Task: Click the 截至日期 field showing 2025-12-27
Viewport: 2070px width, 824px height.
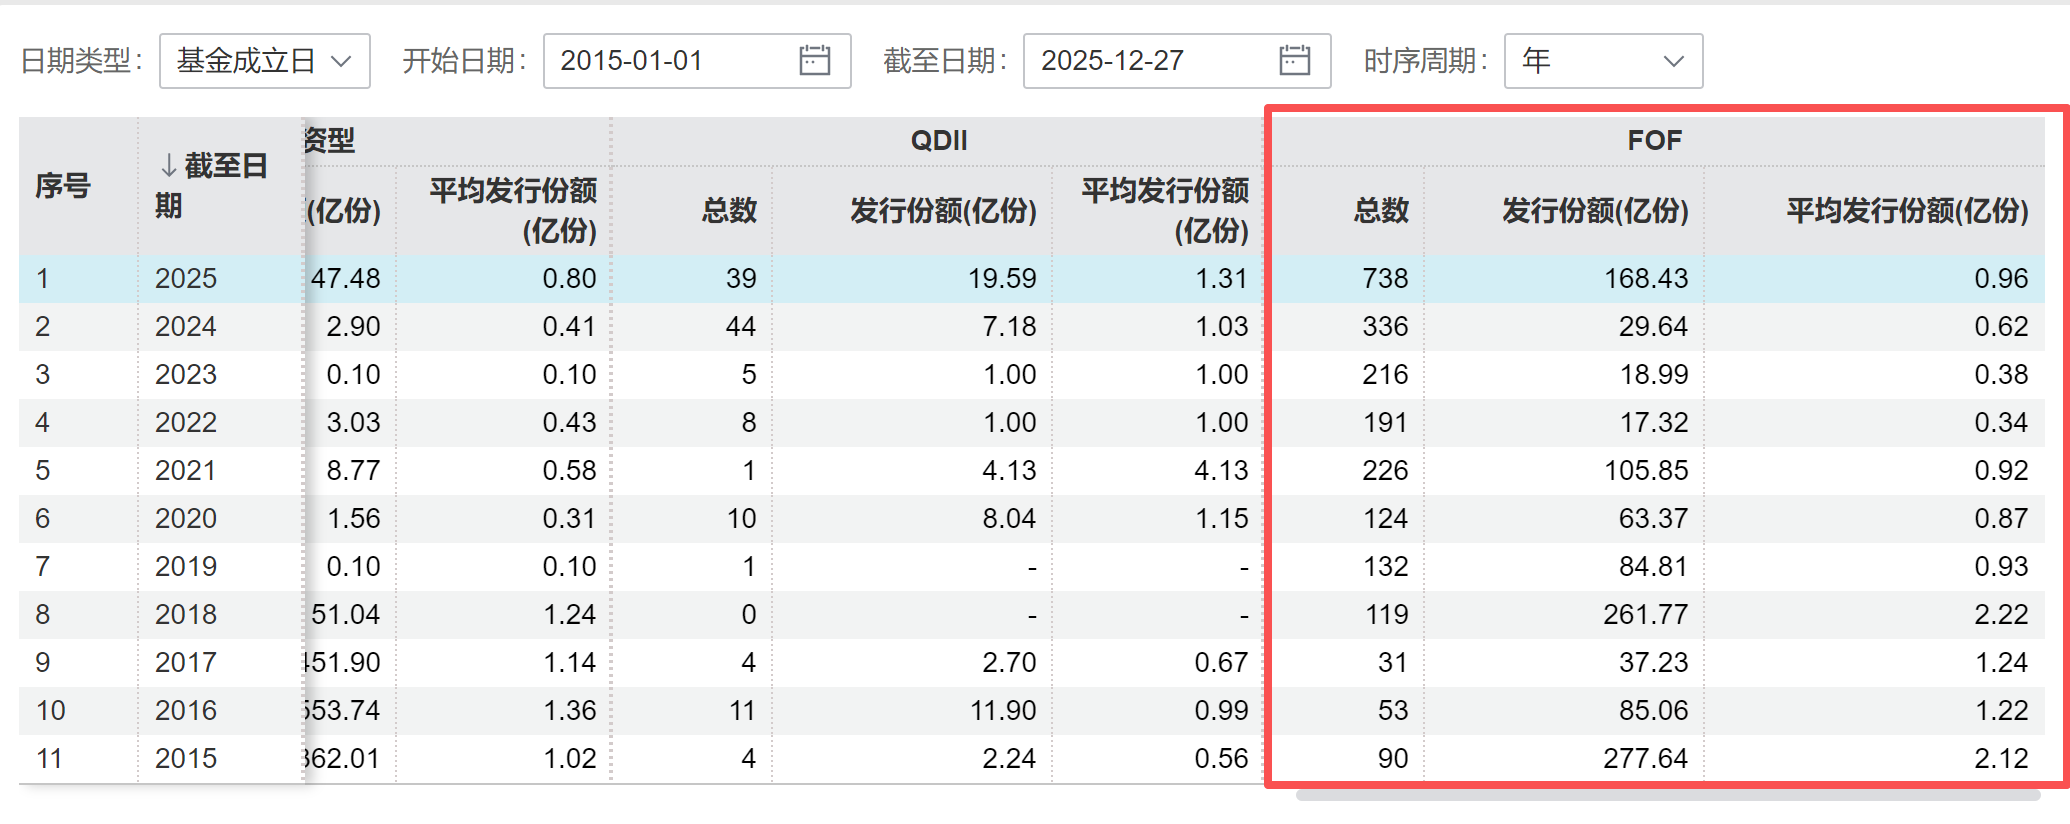Action: pyautogui.click(x=1150, y=61)
